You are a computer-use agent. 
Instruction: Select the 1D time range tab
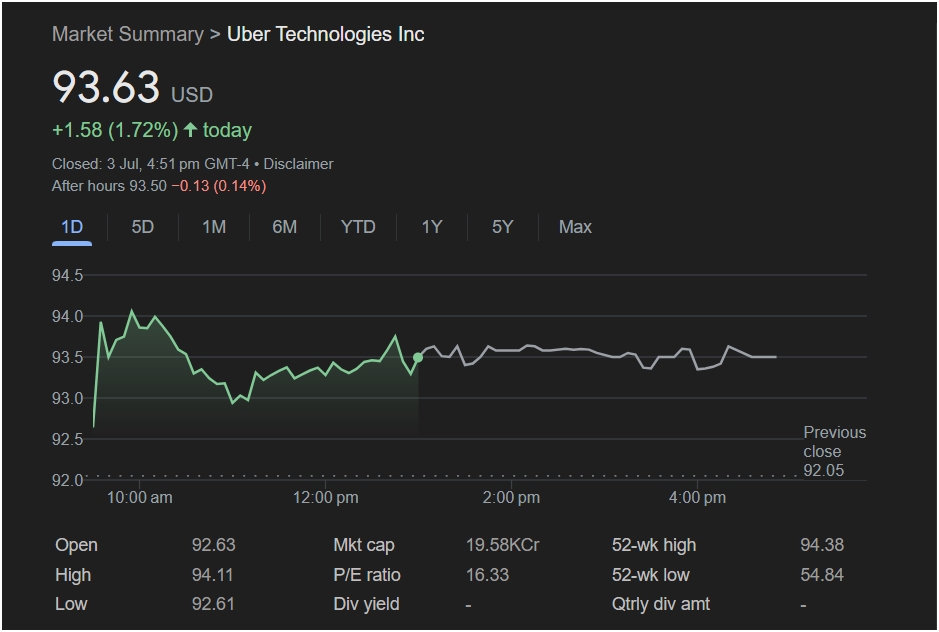coord(72,227)
